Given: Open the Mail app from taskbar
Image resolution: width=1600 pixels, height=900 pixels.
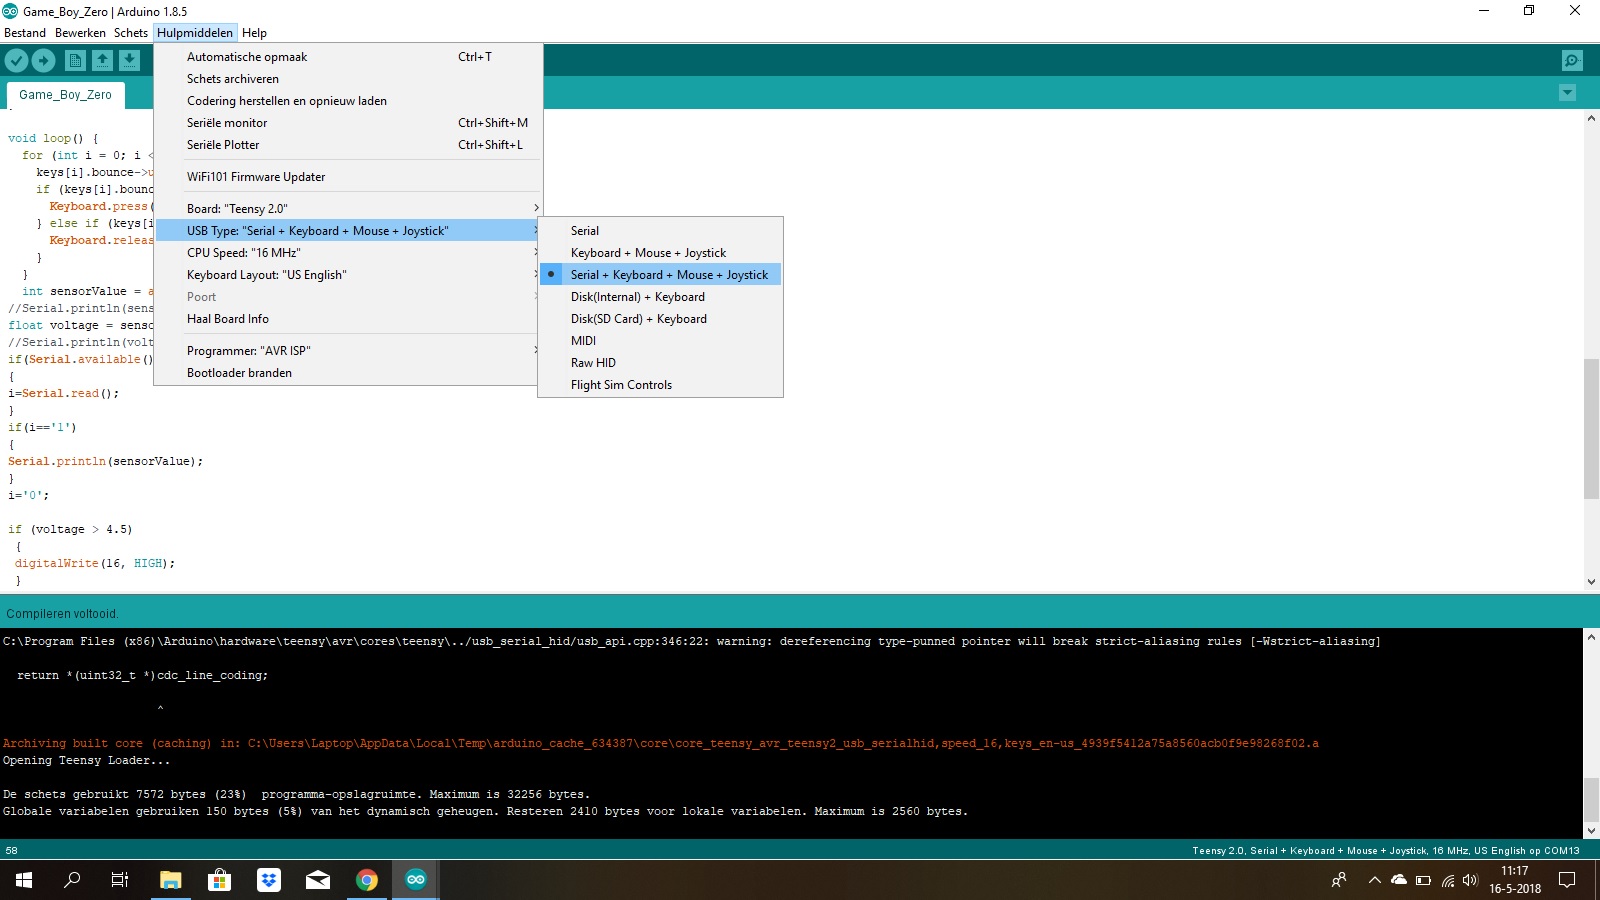Looking at the screenshot, I should 318,880.
